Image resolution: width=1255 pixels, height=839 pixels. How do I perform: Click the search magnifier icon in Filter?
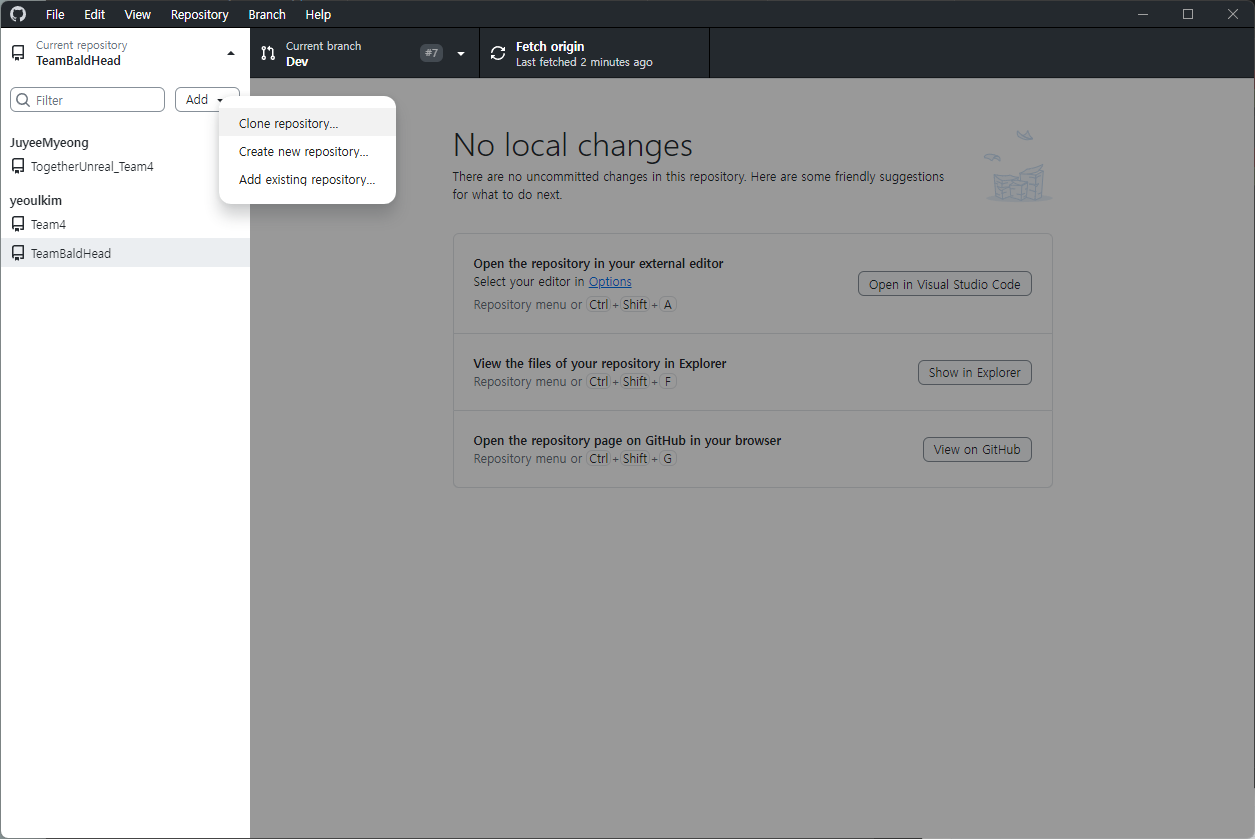pyautogui.click(x=22, y=100)
